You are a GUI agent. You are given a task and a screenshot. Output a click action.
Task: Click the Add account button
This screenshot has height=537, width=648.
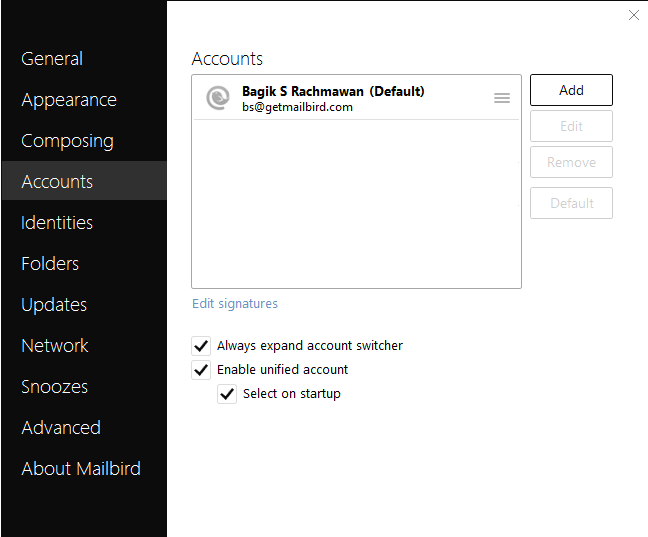click(x=571, y=90)
